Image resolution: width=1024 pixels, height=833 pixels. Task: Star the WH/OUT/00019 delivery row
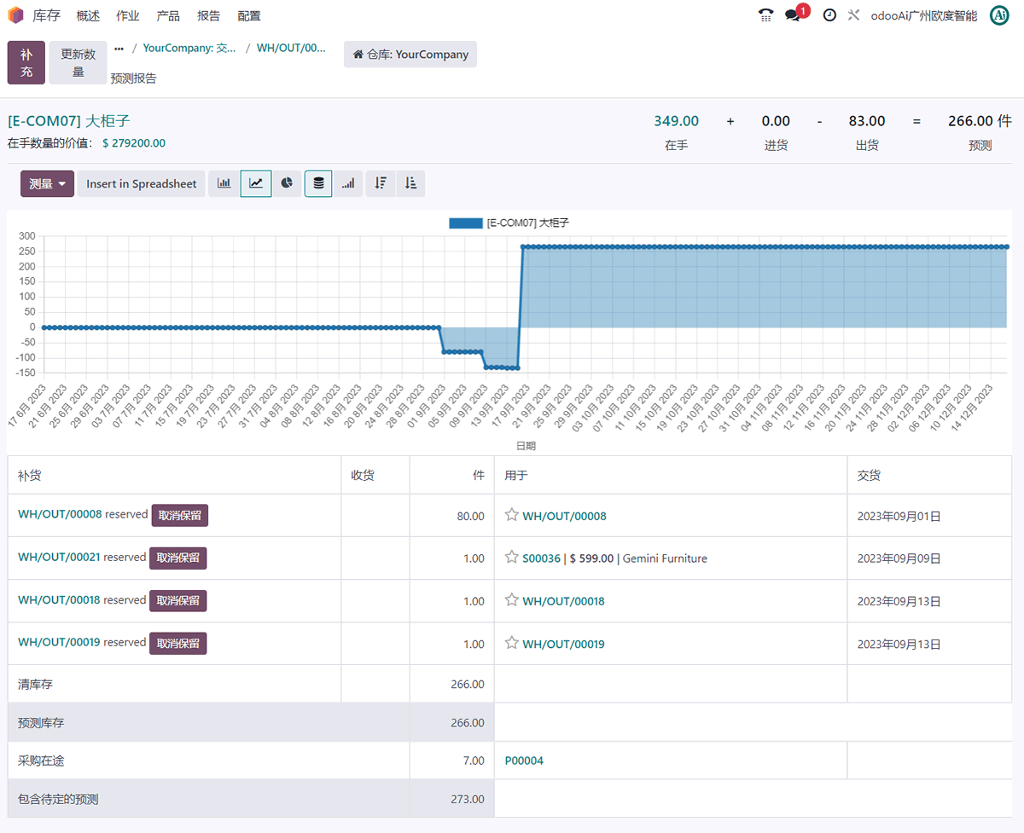(x=511, y=643)
